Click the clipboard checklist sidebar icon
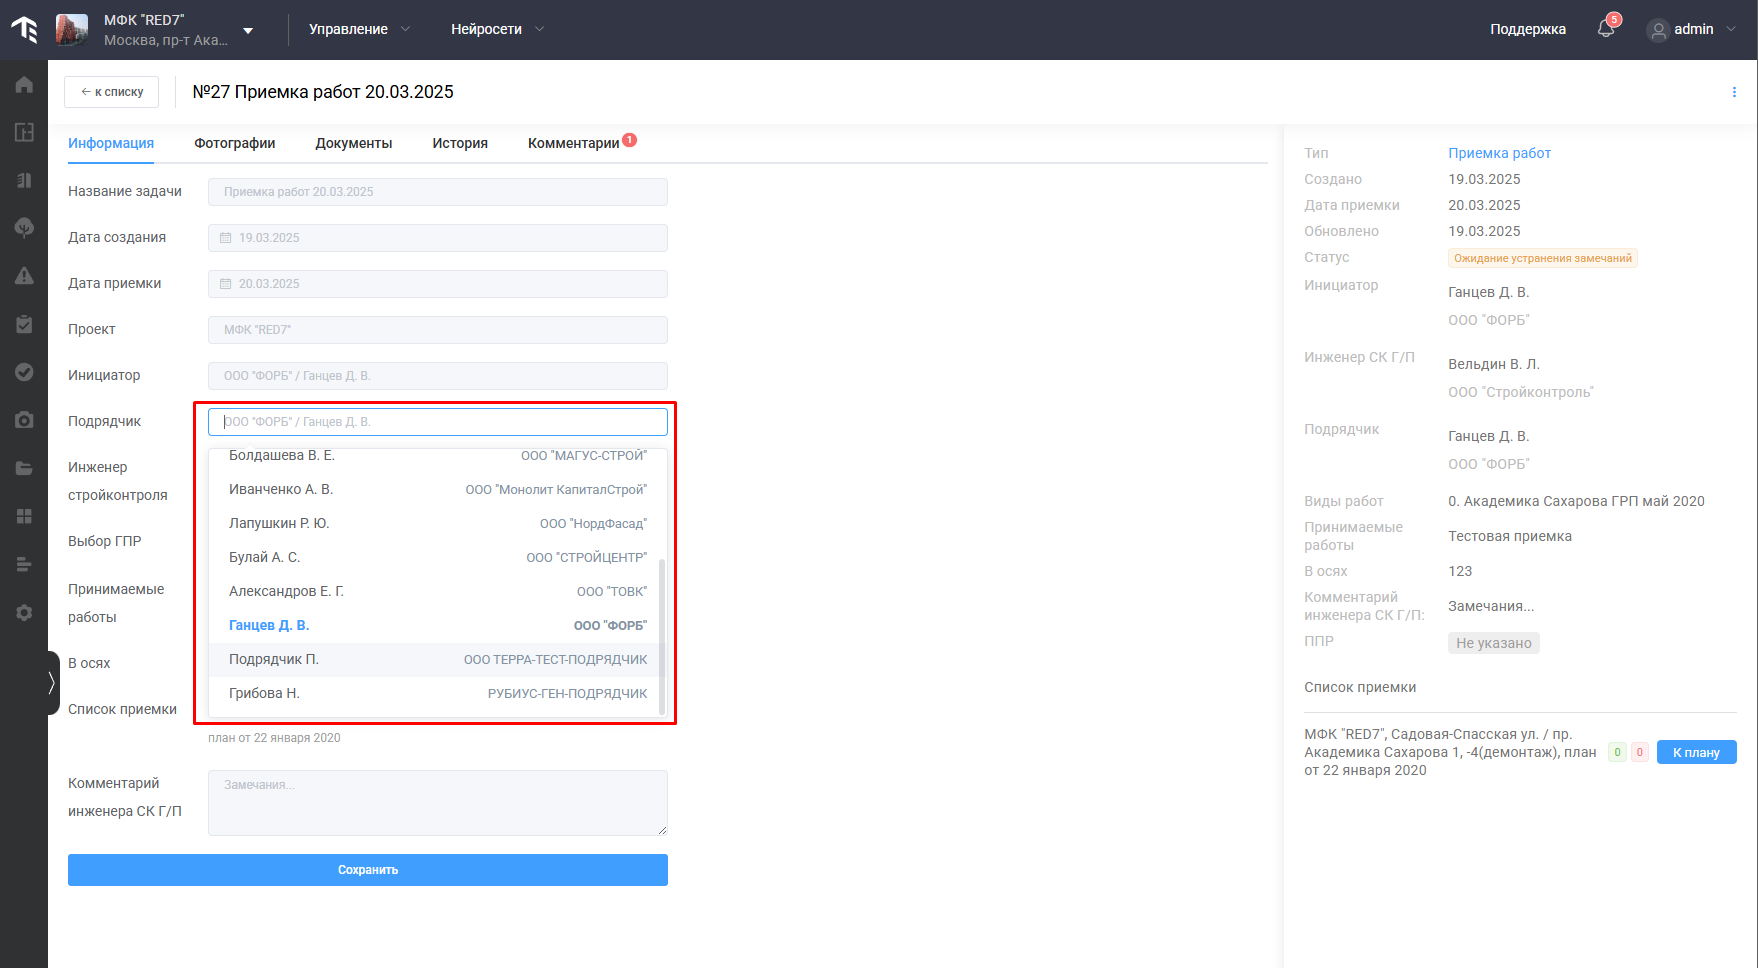1758x968 pixels. [x=24, y=324]
